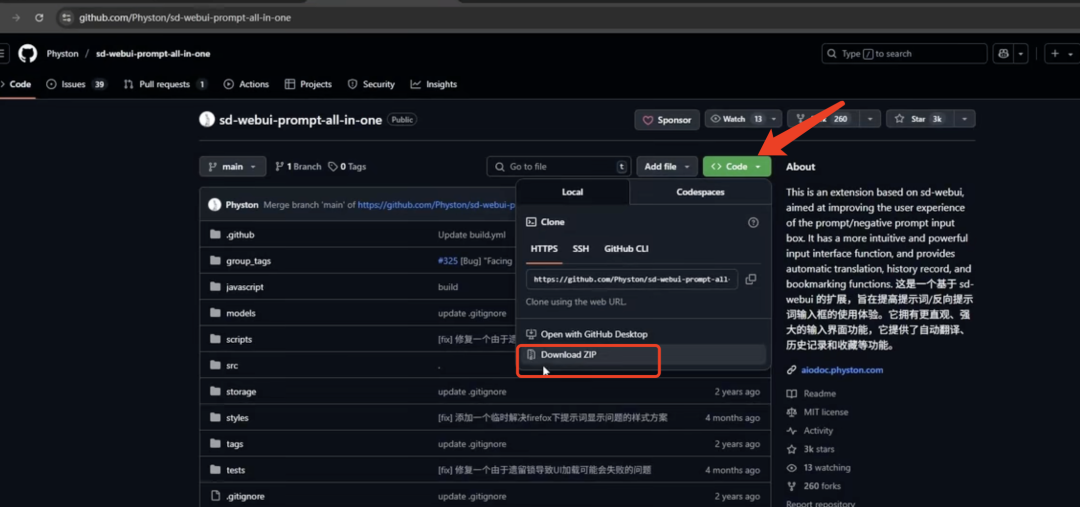This screenshot has height=507, width=1080.
Task: Open the javascript folder
Action: (245, 287)
